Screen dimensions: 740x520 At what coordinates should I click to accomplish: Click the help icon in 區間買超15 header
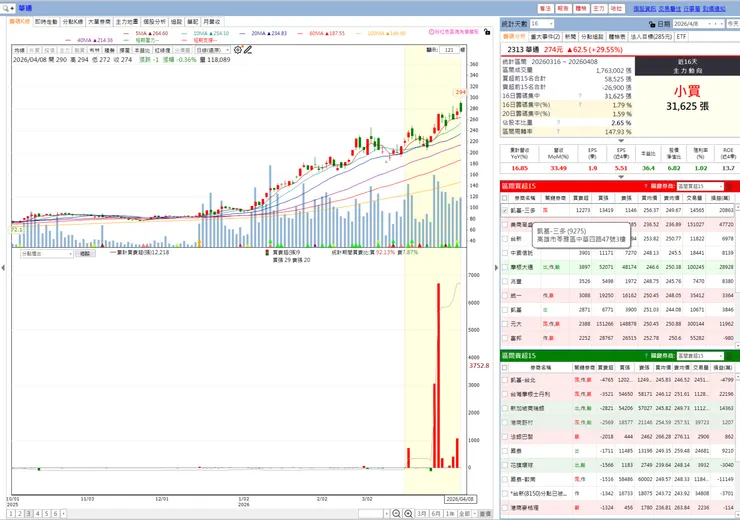[645, 186]
